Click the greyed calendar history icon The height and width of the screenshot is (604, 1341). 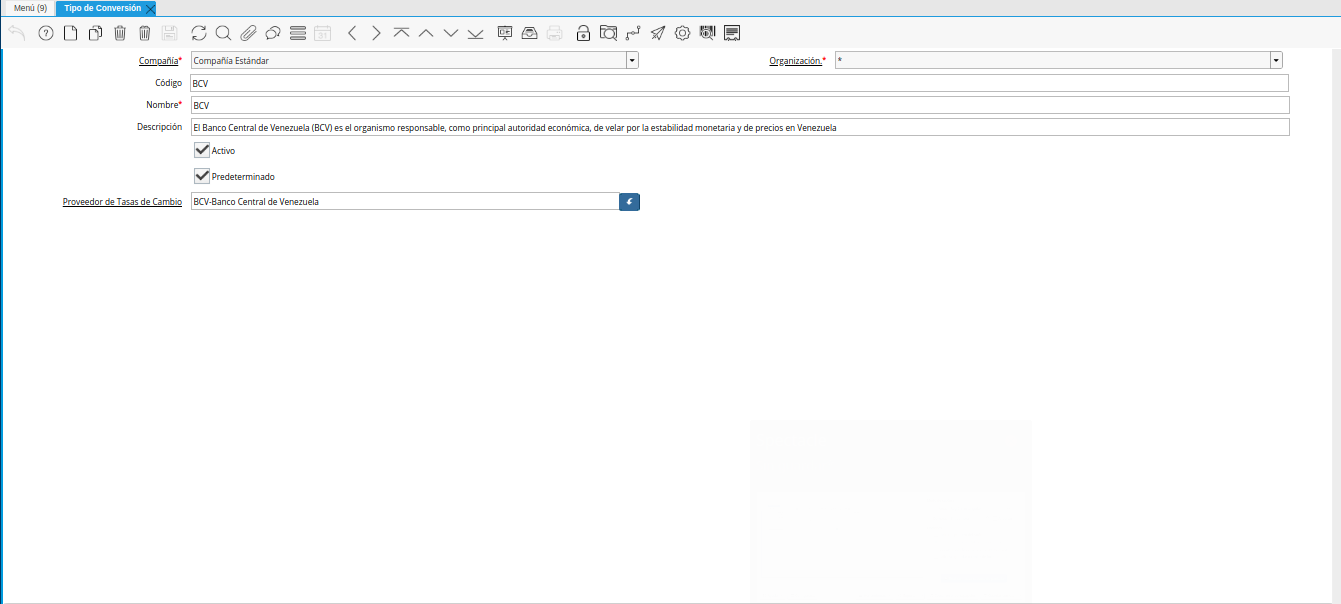pyautogui.click(x=322, y=33)
